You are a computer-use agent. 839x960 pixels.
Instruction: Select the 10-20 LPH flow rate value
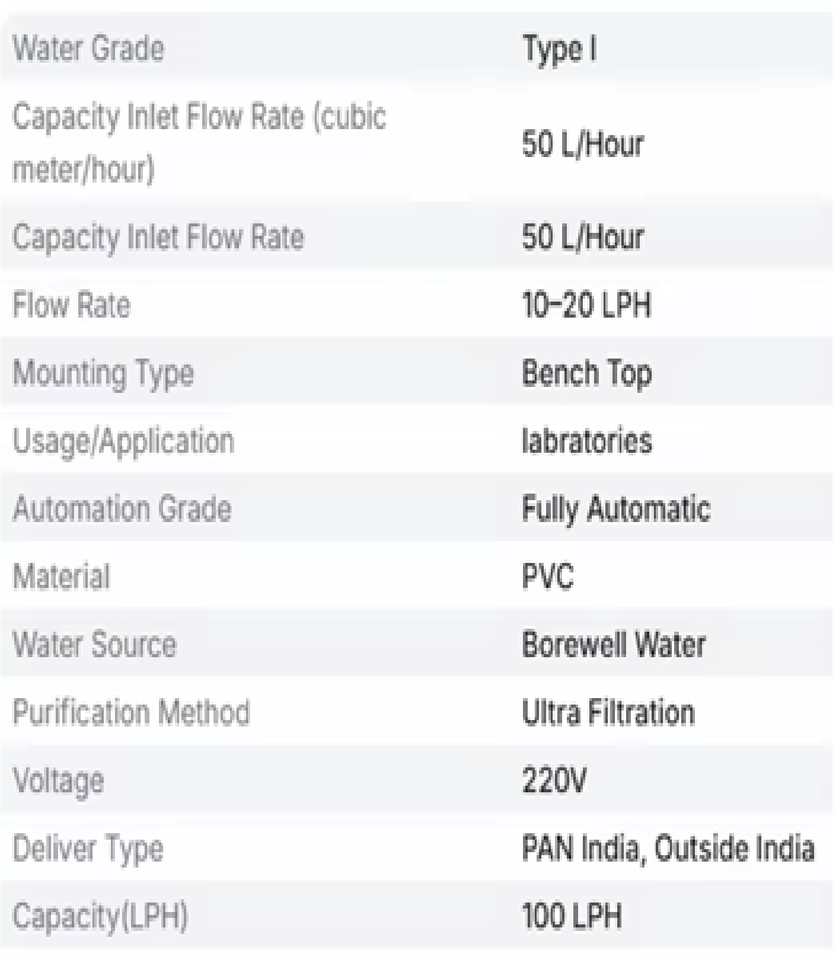pyautogui.click(x=585, y=305)
